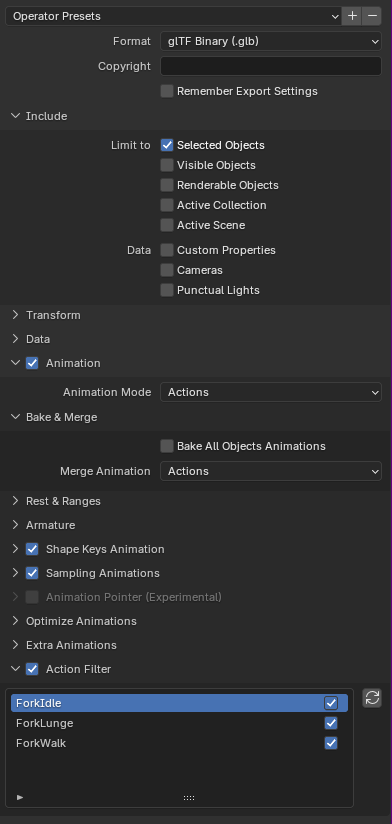Image resolution: width=392 pixels, height=824 pixels.
Task: Uncheck ForkLunge in action filter
Action: (x=331, y=723)
